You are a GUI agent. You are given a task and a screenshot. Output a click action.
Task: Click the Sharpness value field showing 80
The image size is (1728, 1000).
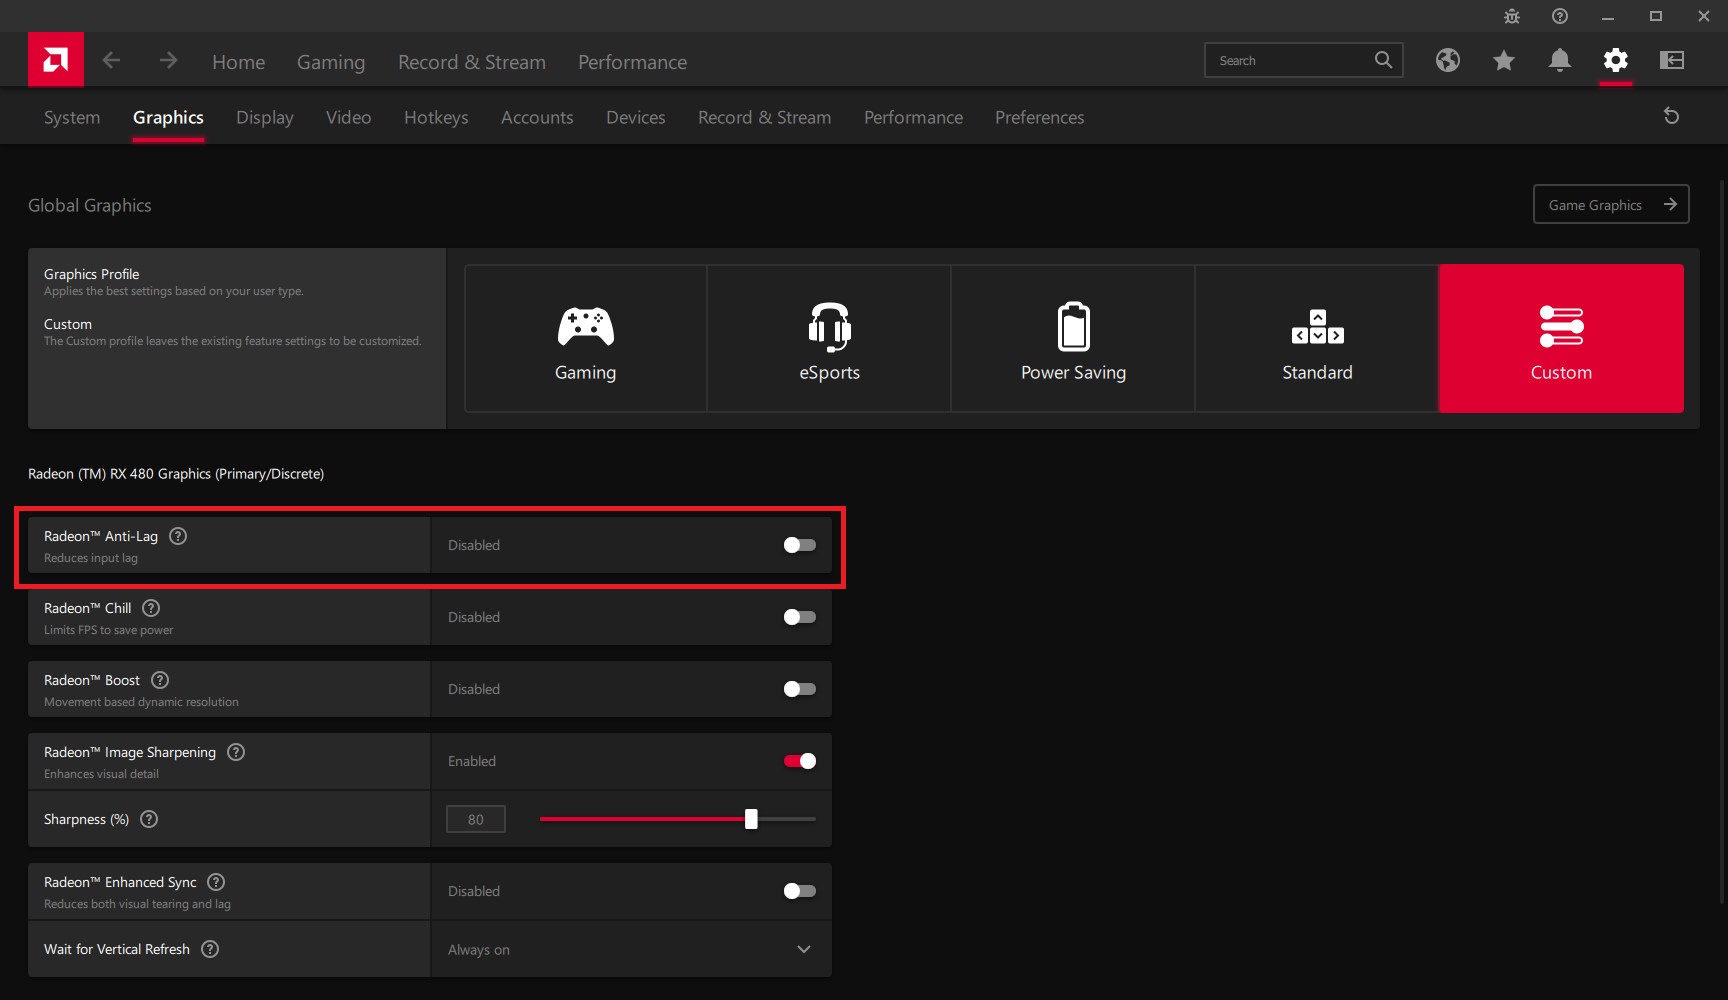(476, 819)
